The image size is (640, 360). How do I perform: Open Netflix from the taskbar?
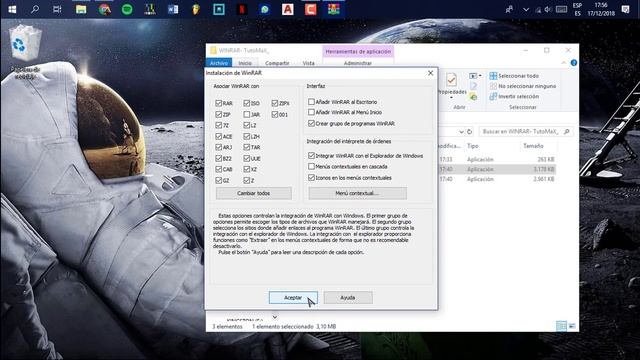tap(242, 9)
